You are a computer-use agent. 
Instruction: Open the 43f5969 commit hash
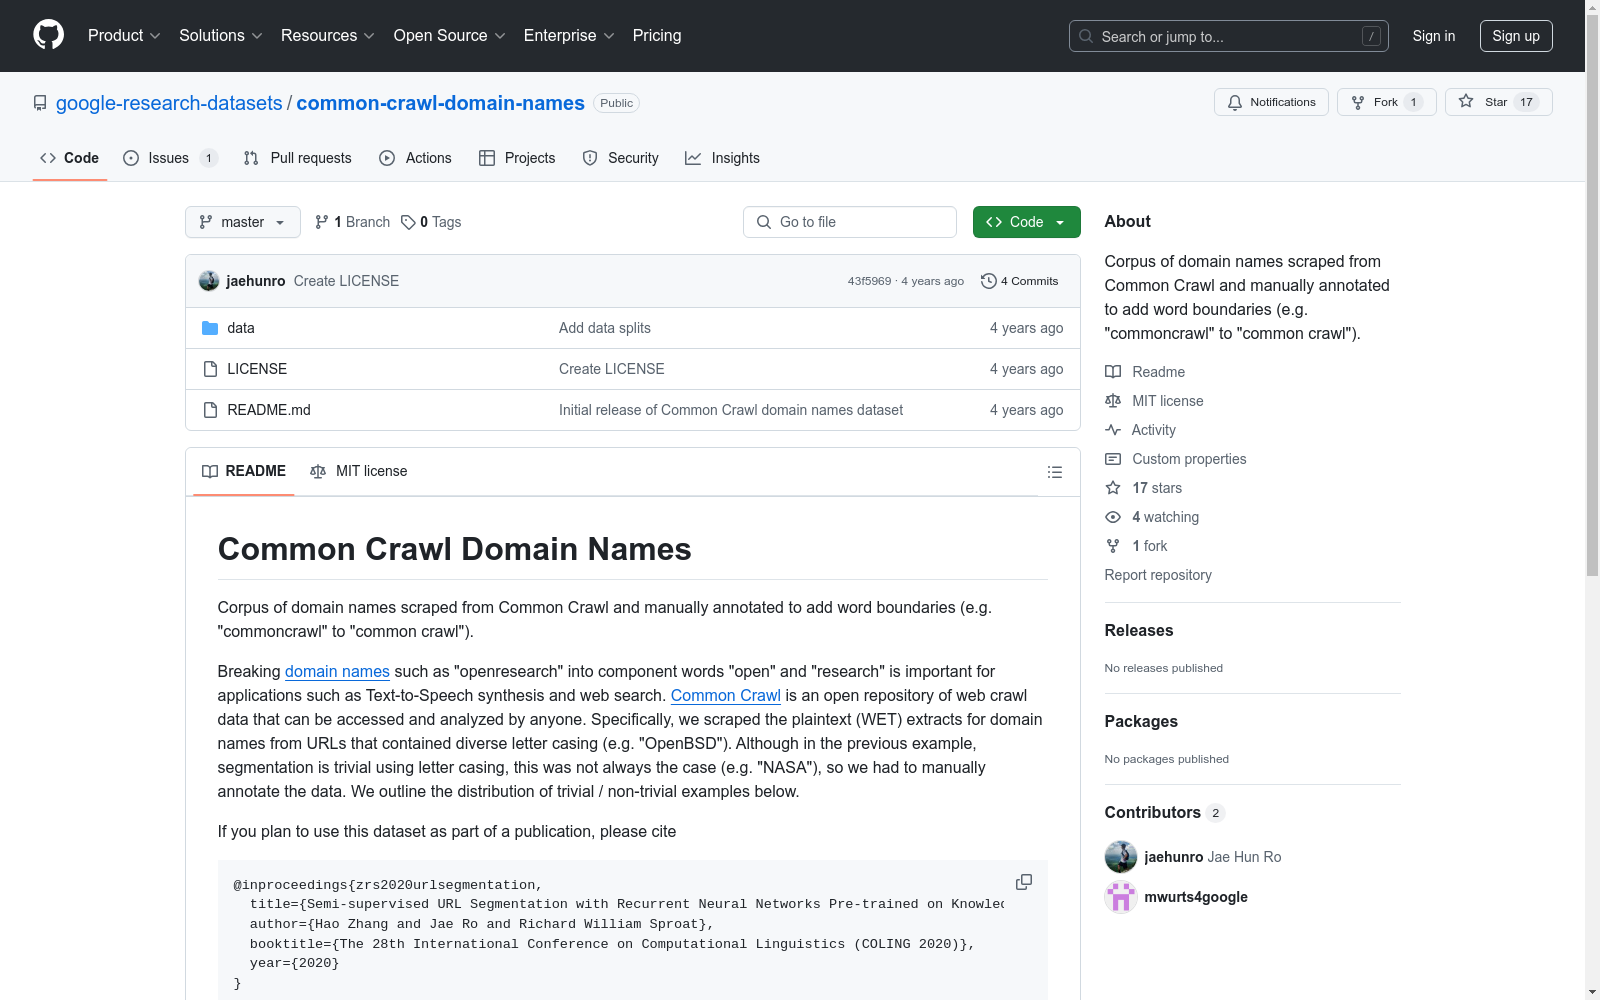click(x=869, y=281)
